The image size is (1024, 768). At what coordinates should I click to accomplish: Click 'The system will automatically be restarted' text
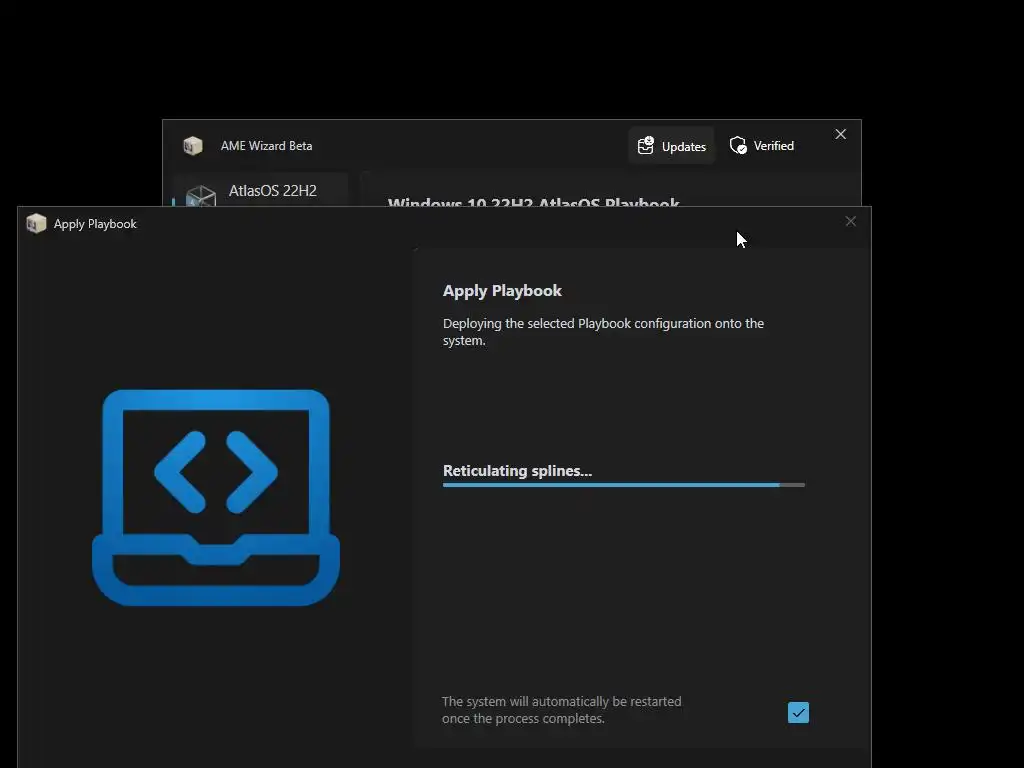(562, 710)
